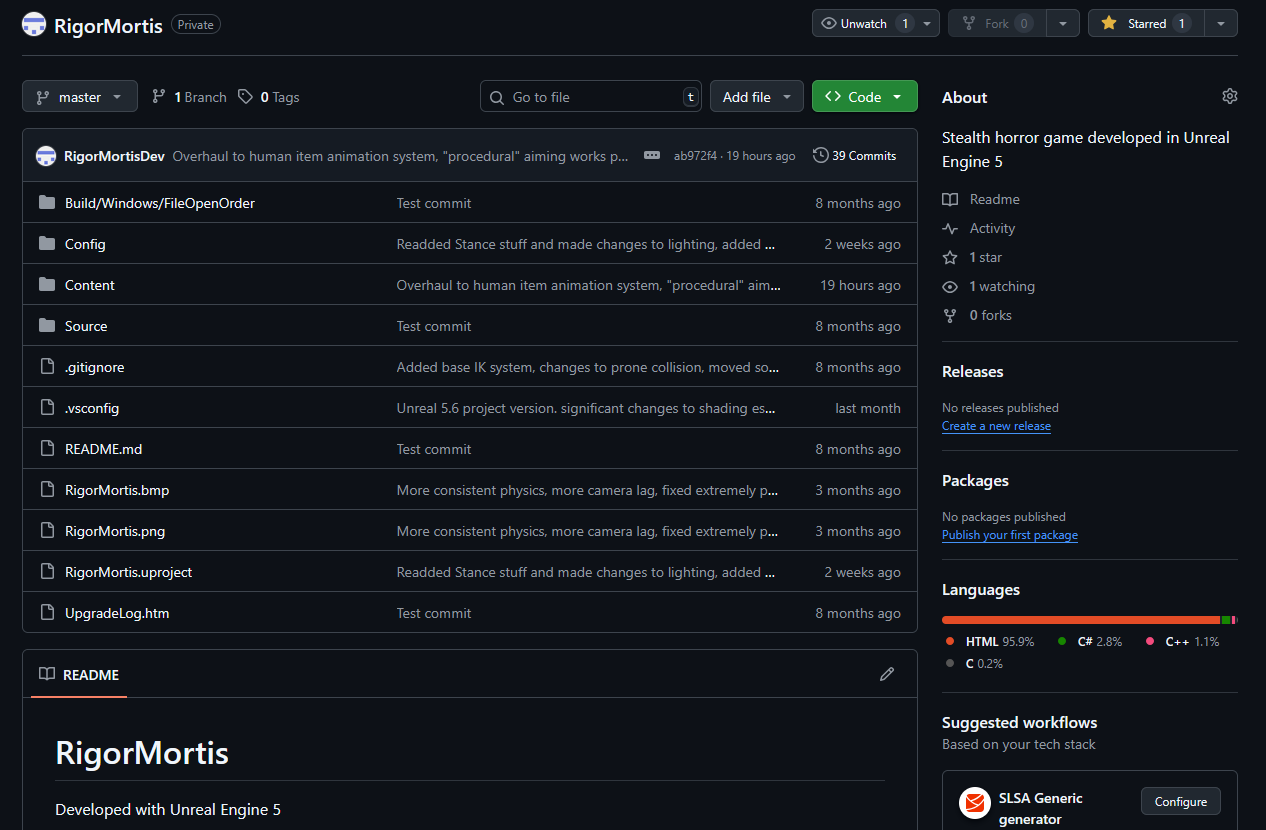
Task: Click the HTML 95.9% language entry
Action: [990, 641]
